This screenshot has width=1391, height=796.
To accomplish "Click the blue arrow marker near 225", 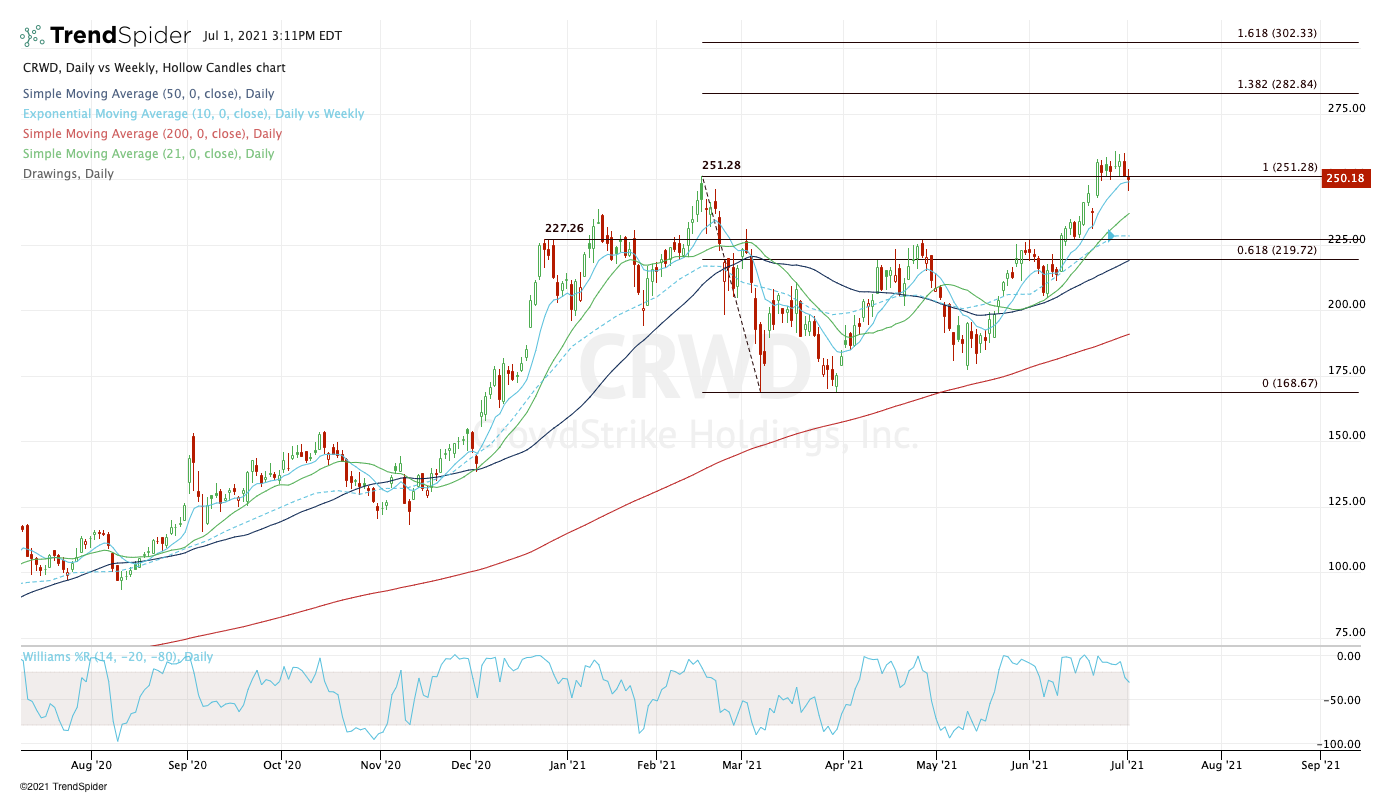I will coord(1109,236).
